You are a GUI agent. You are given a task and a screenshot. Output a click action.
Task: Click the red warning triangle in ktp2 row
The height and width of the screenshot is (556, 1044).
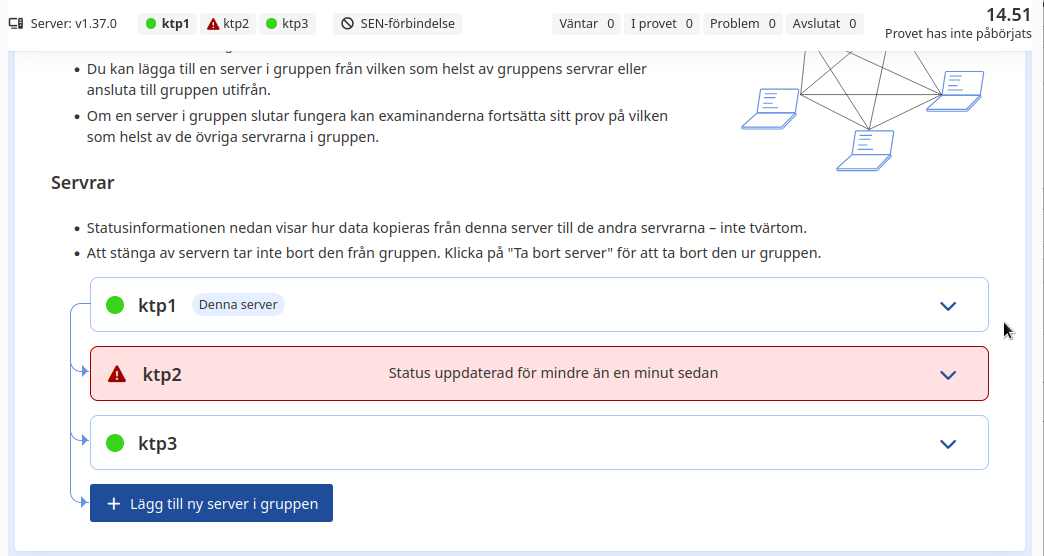pos(117,374)
